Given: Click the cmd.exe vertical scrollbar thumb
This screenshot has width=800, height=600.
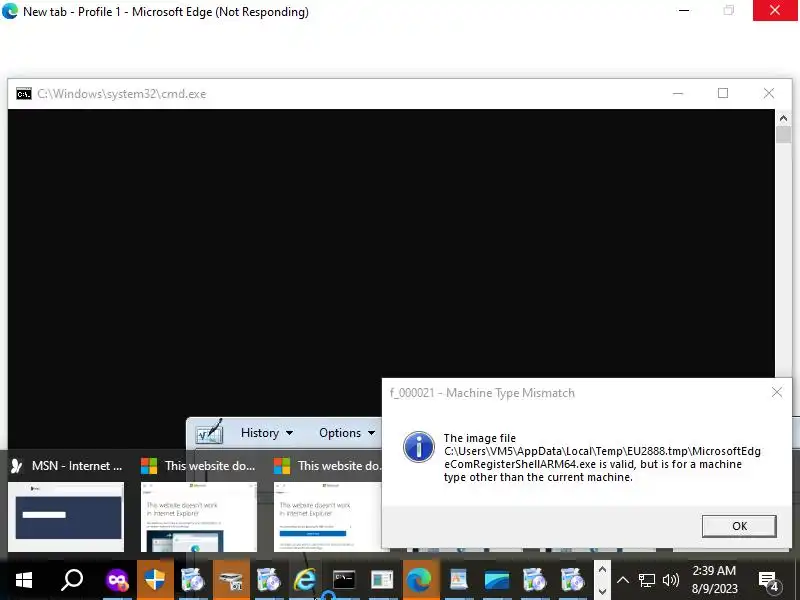Looking at the screenshot, I should (x=783, y=135).
